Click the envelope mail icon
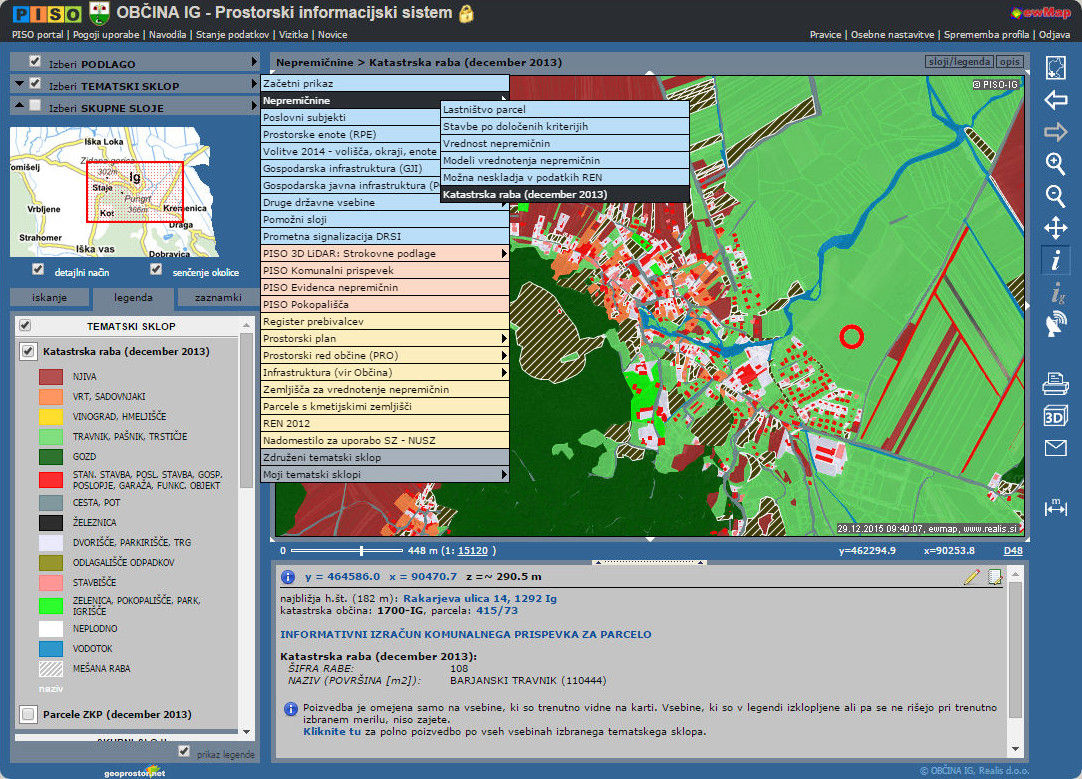1082x779 pixels. click(1055, 447)
